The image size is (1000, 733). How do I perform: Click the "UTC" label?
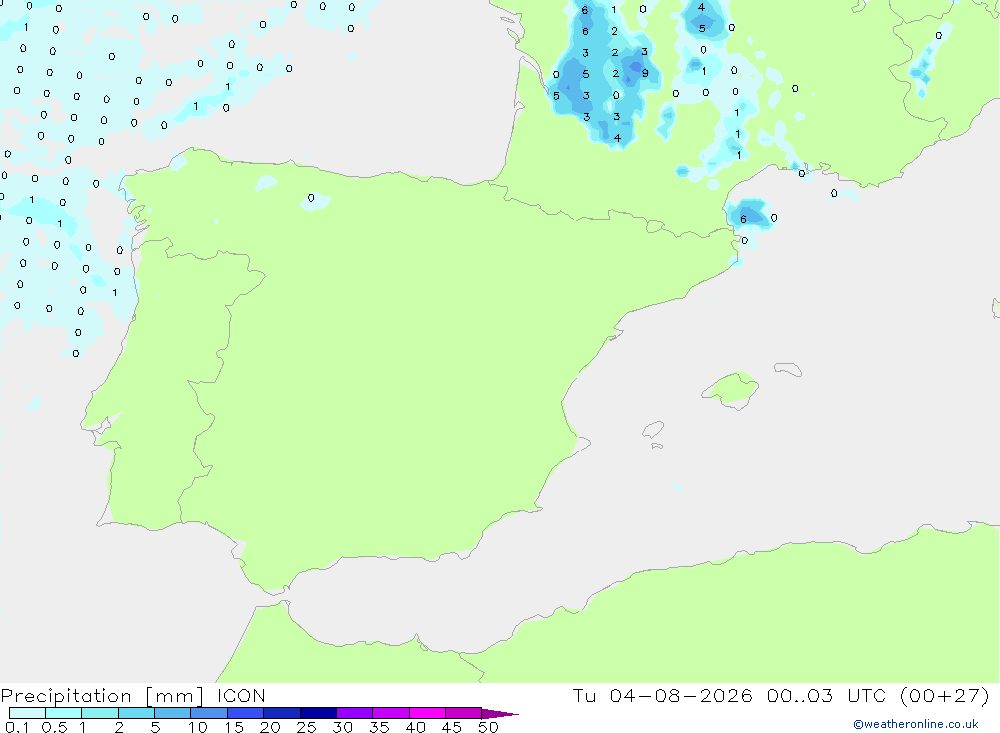pos(867,695)
